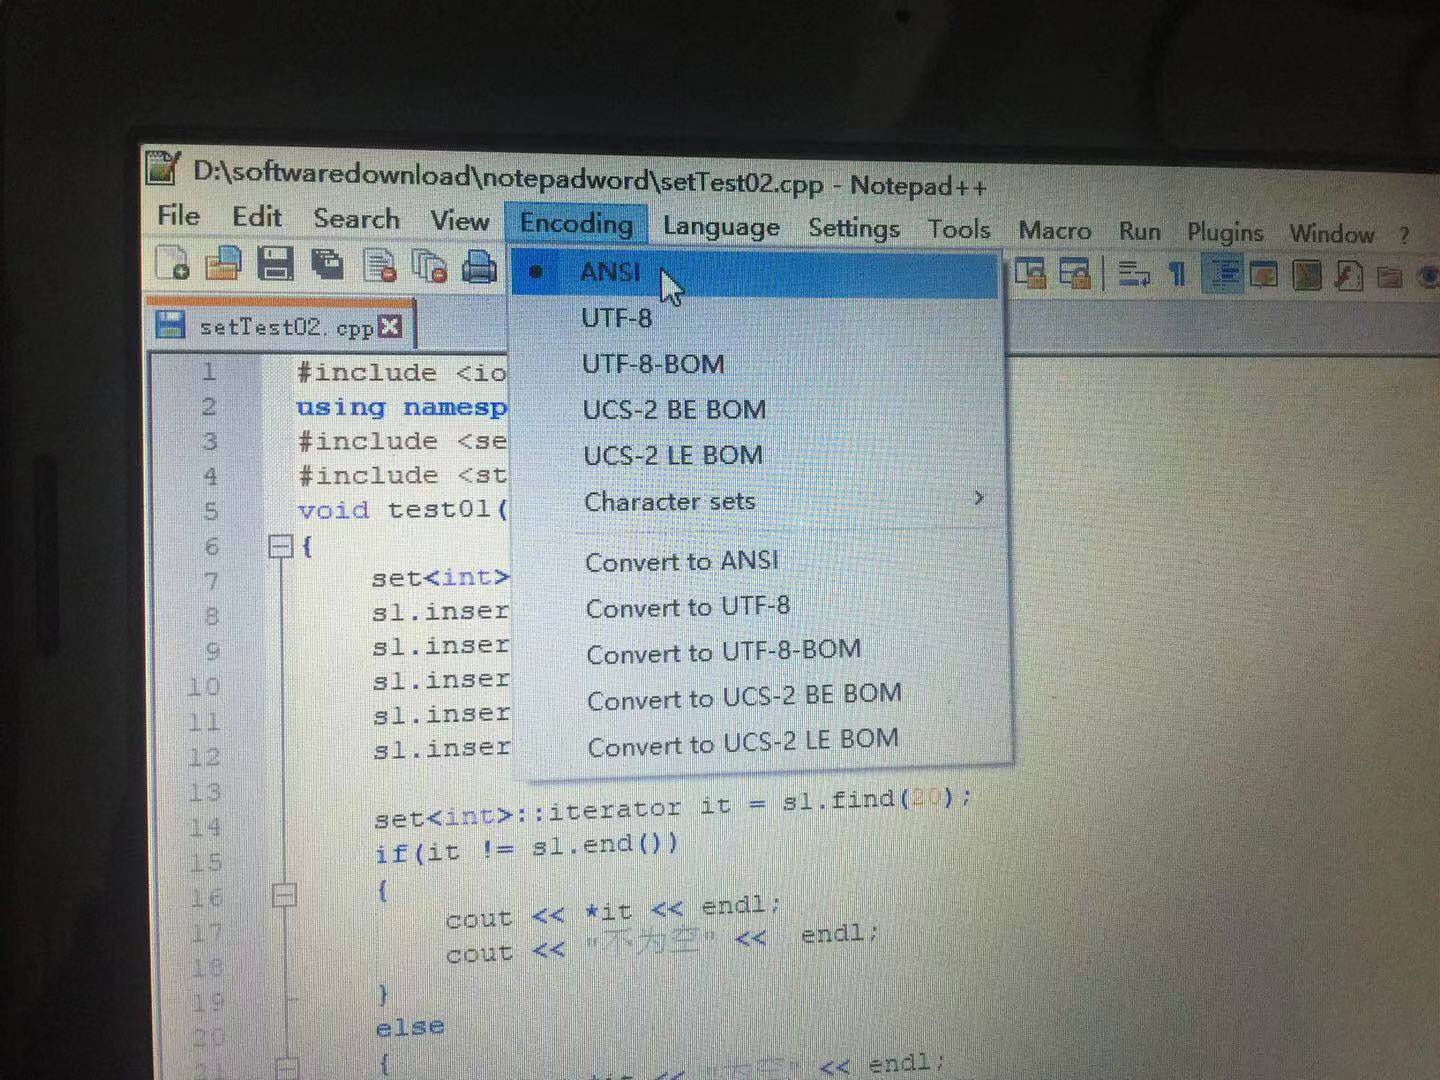
Task: Open Folder as Workspace toolbar icon
Action: (1389, 277)
